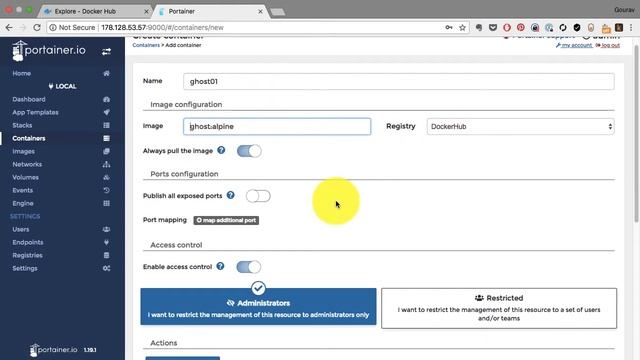Open Dashboard in the sidebar

(29, 99)
